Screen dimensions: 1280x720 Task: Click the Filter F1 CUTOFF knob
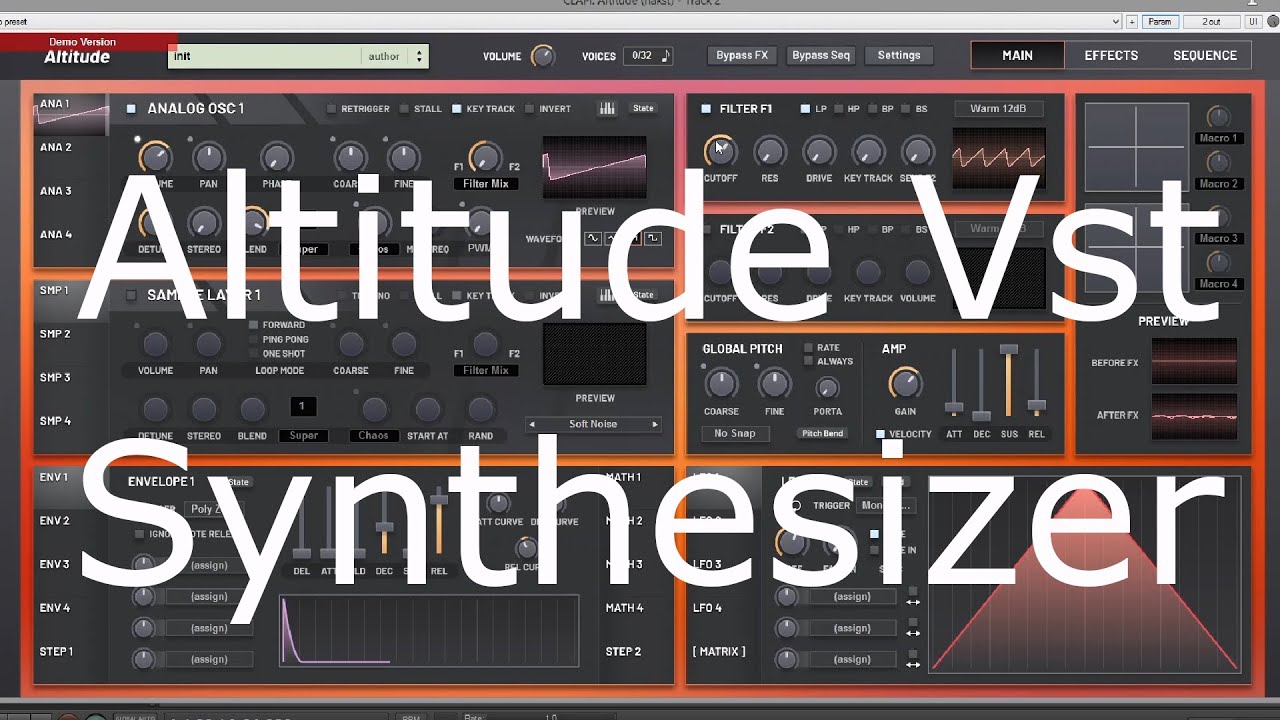(719, 151)
